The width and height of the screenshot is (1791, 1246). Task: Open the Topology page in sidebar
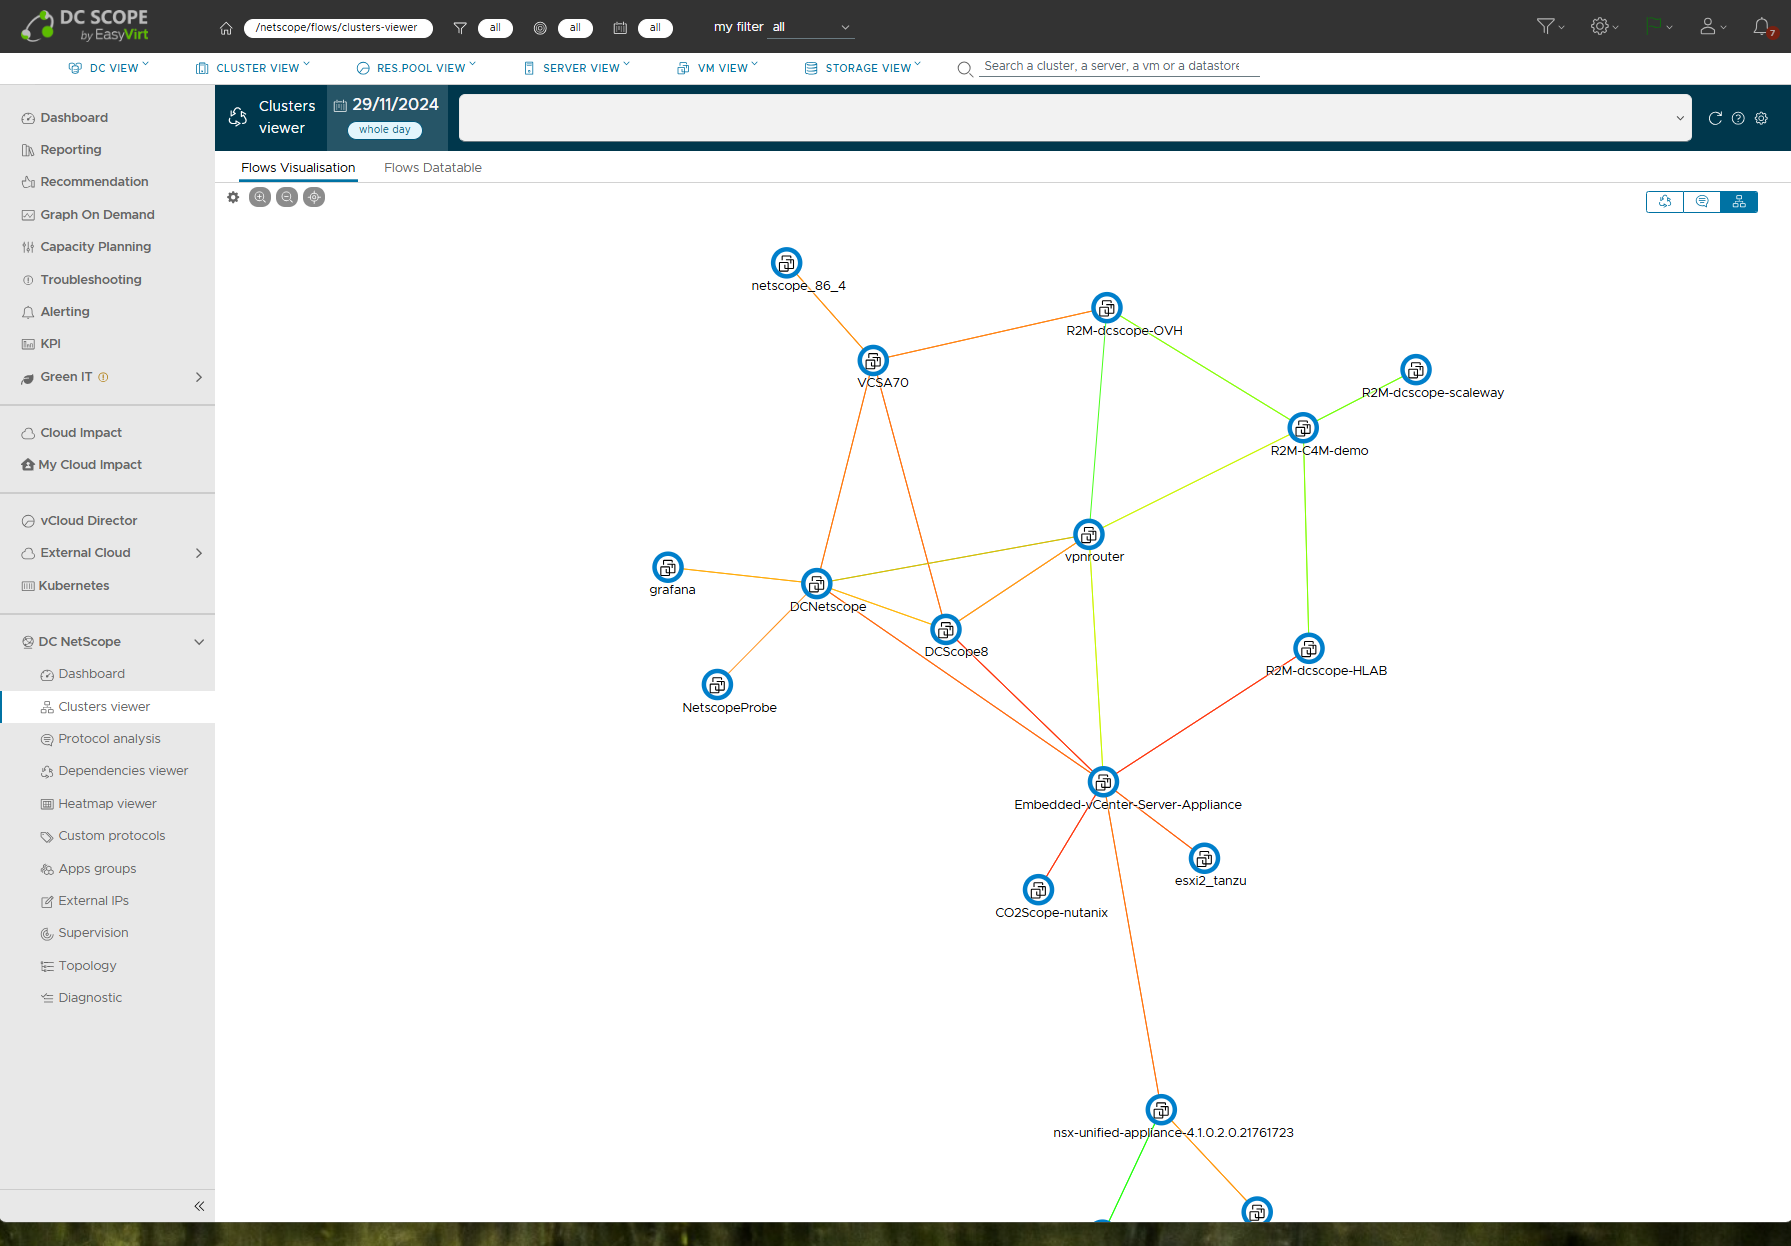coord(87,966)
